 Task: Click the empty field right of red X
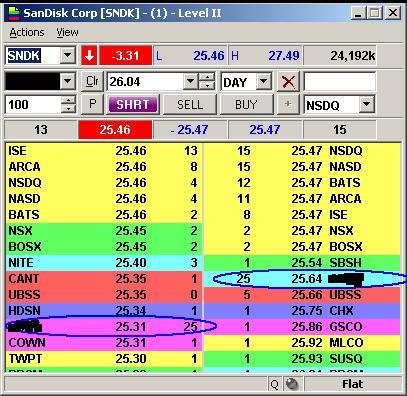click(340, 81)
